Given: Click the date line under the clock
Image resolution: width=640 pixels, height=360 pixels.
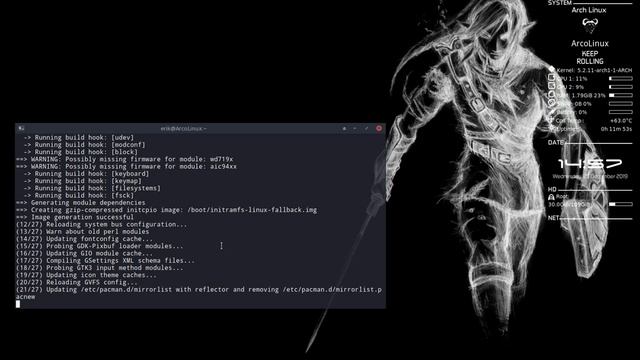Looking at the screenshot, I should [x=590, y=176].
